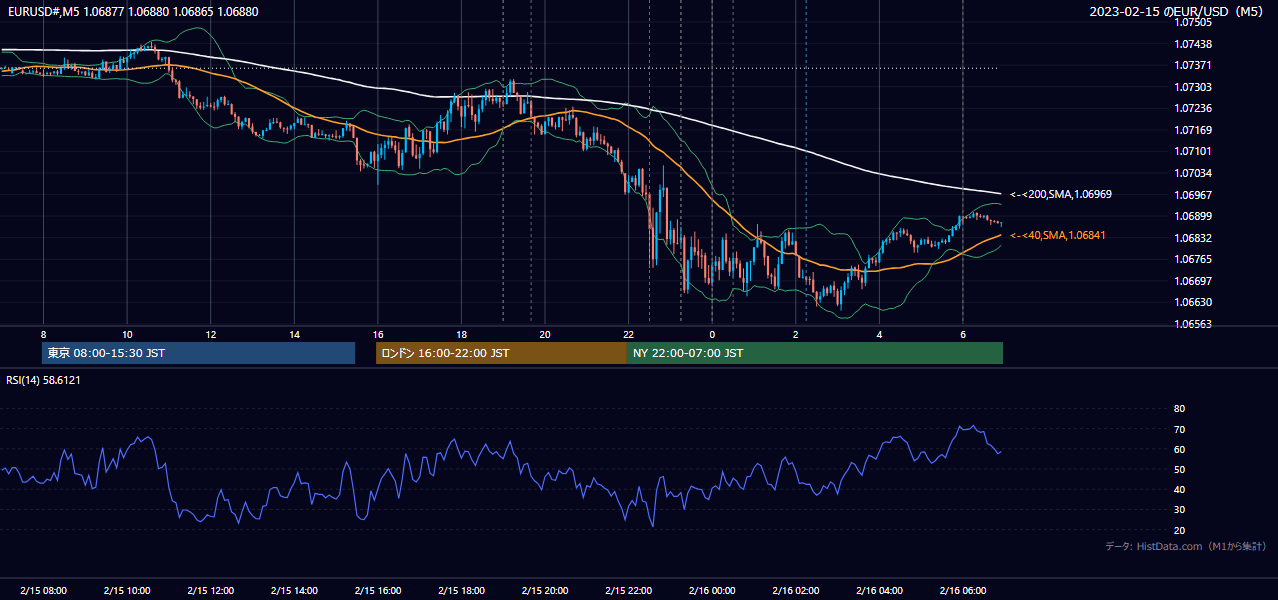Viewport: 1278px width, 600px height.
Task: Click RSI scale value 20
Action: pyautogui.click(x=1179, y=530)
